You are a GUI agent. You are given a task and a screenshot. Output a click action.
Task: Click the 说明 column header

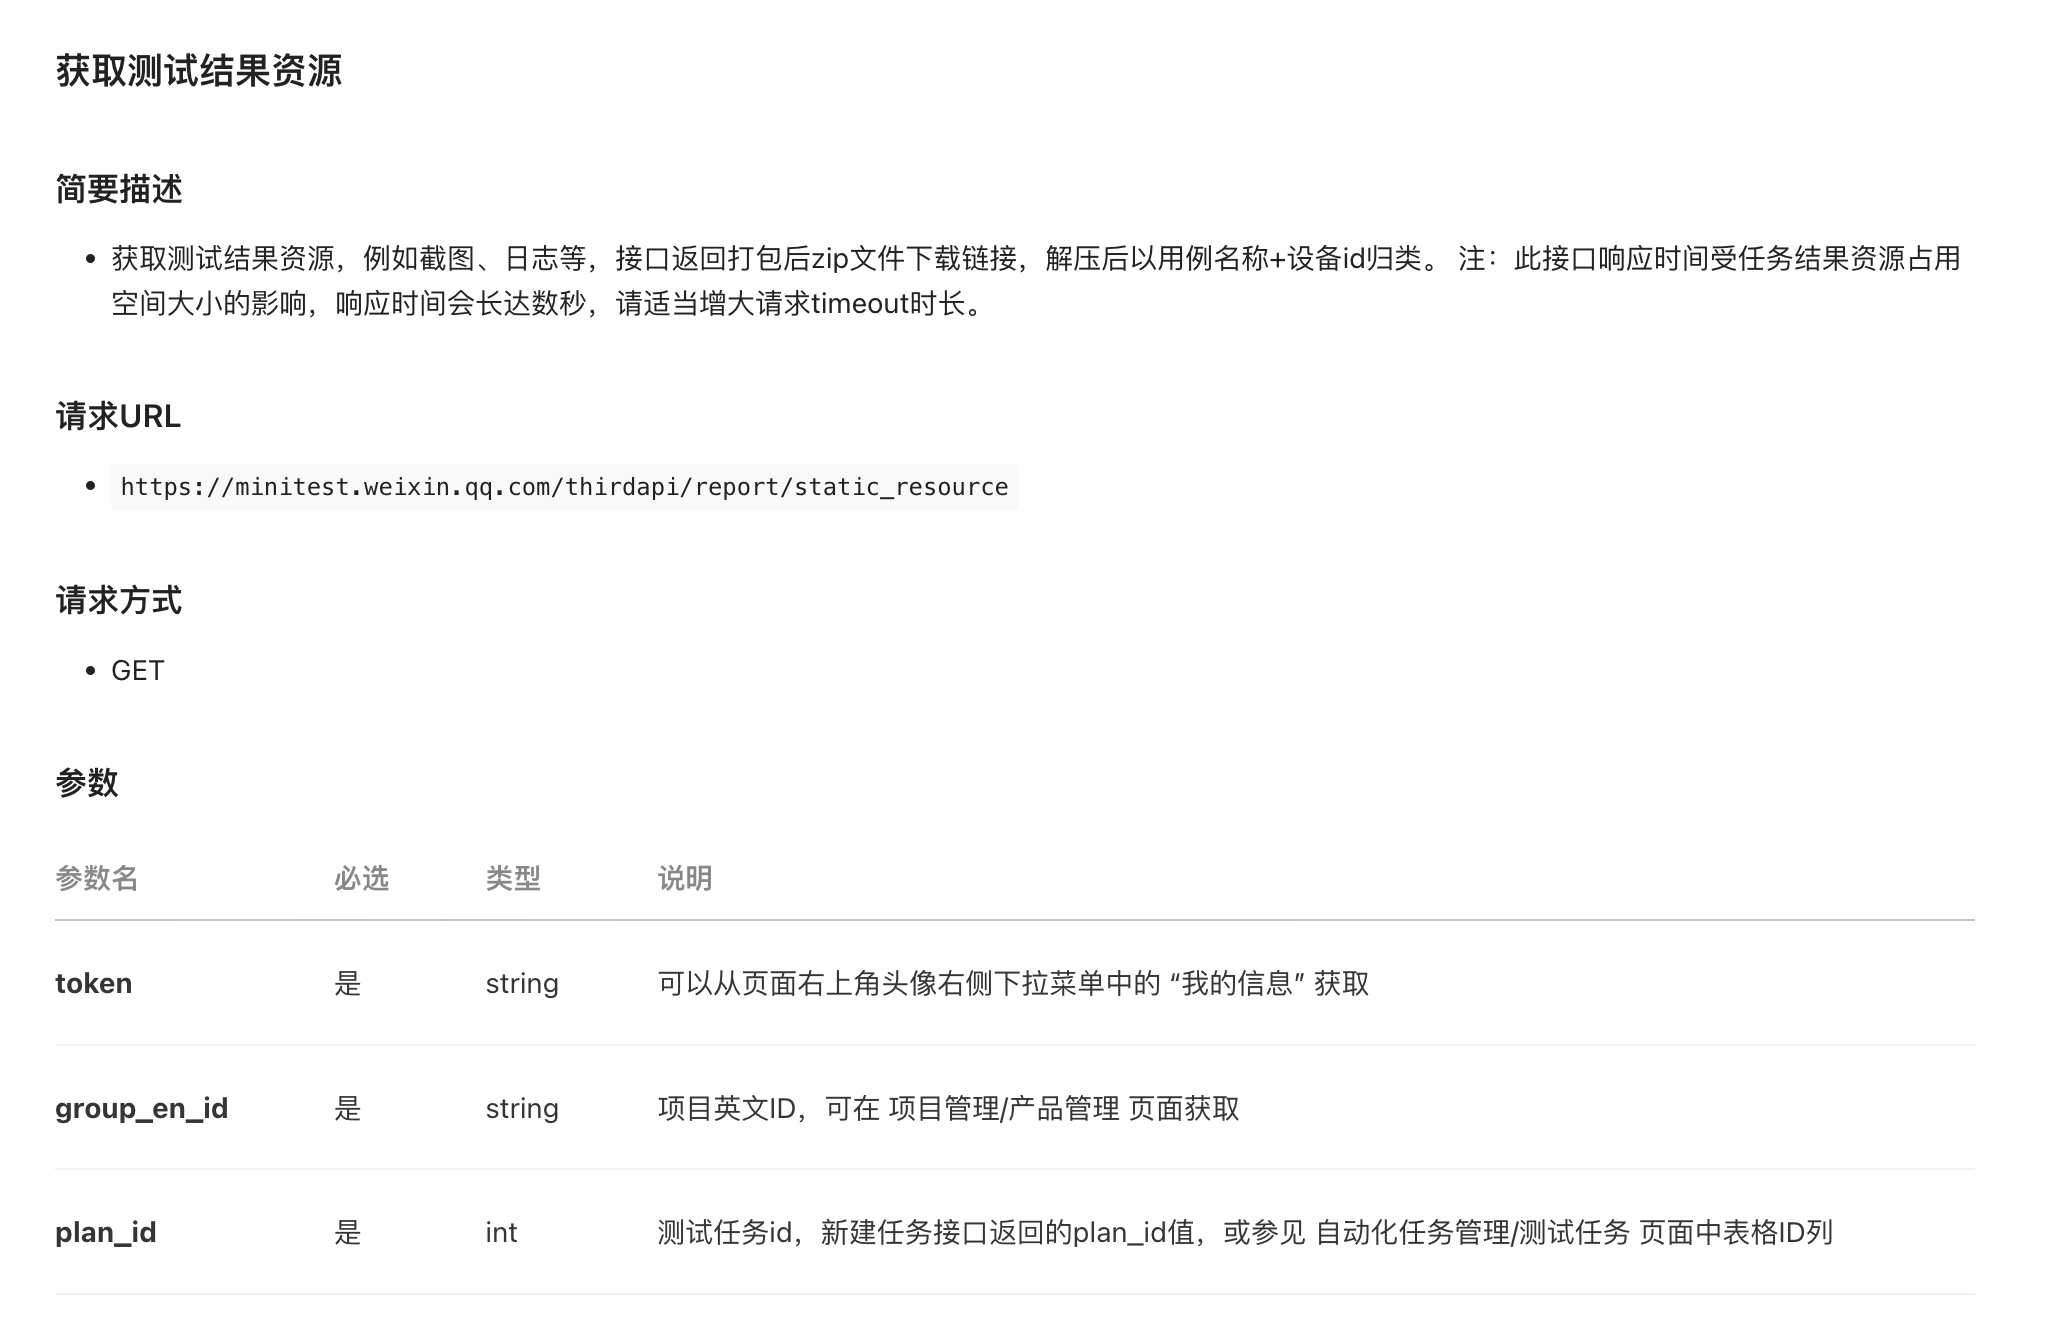(684, 879)
